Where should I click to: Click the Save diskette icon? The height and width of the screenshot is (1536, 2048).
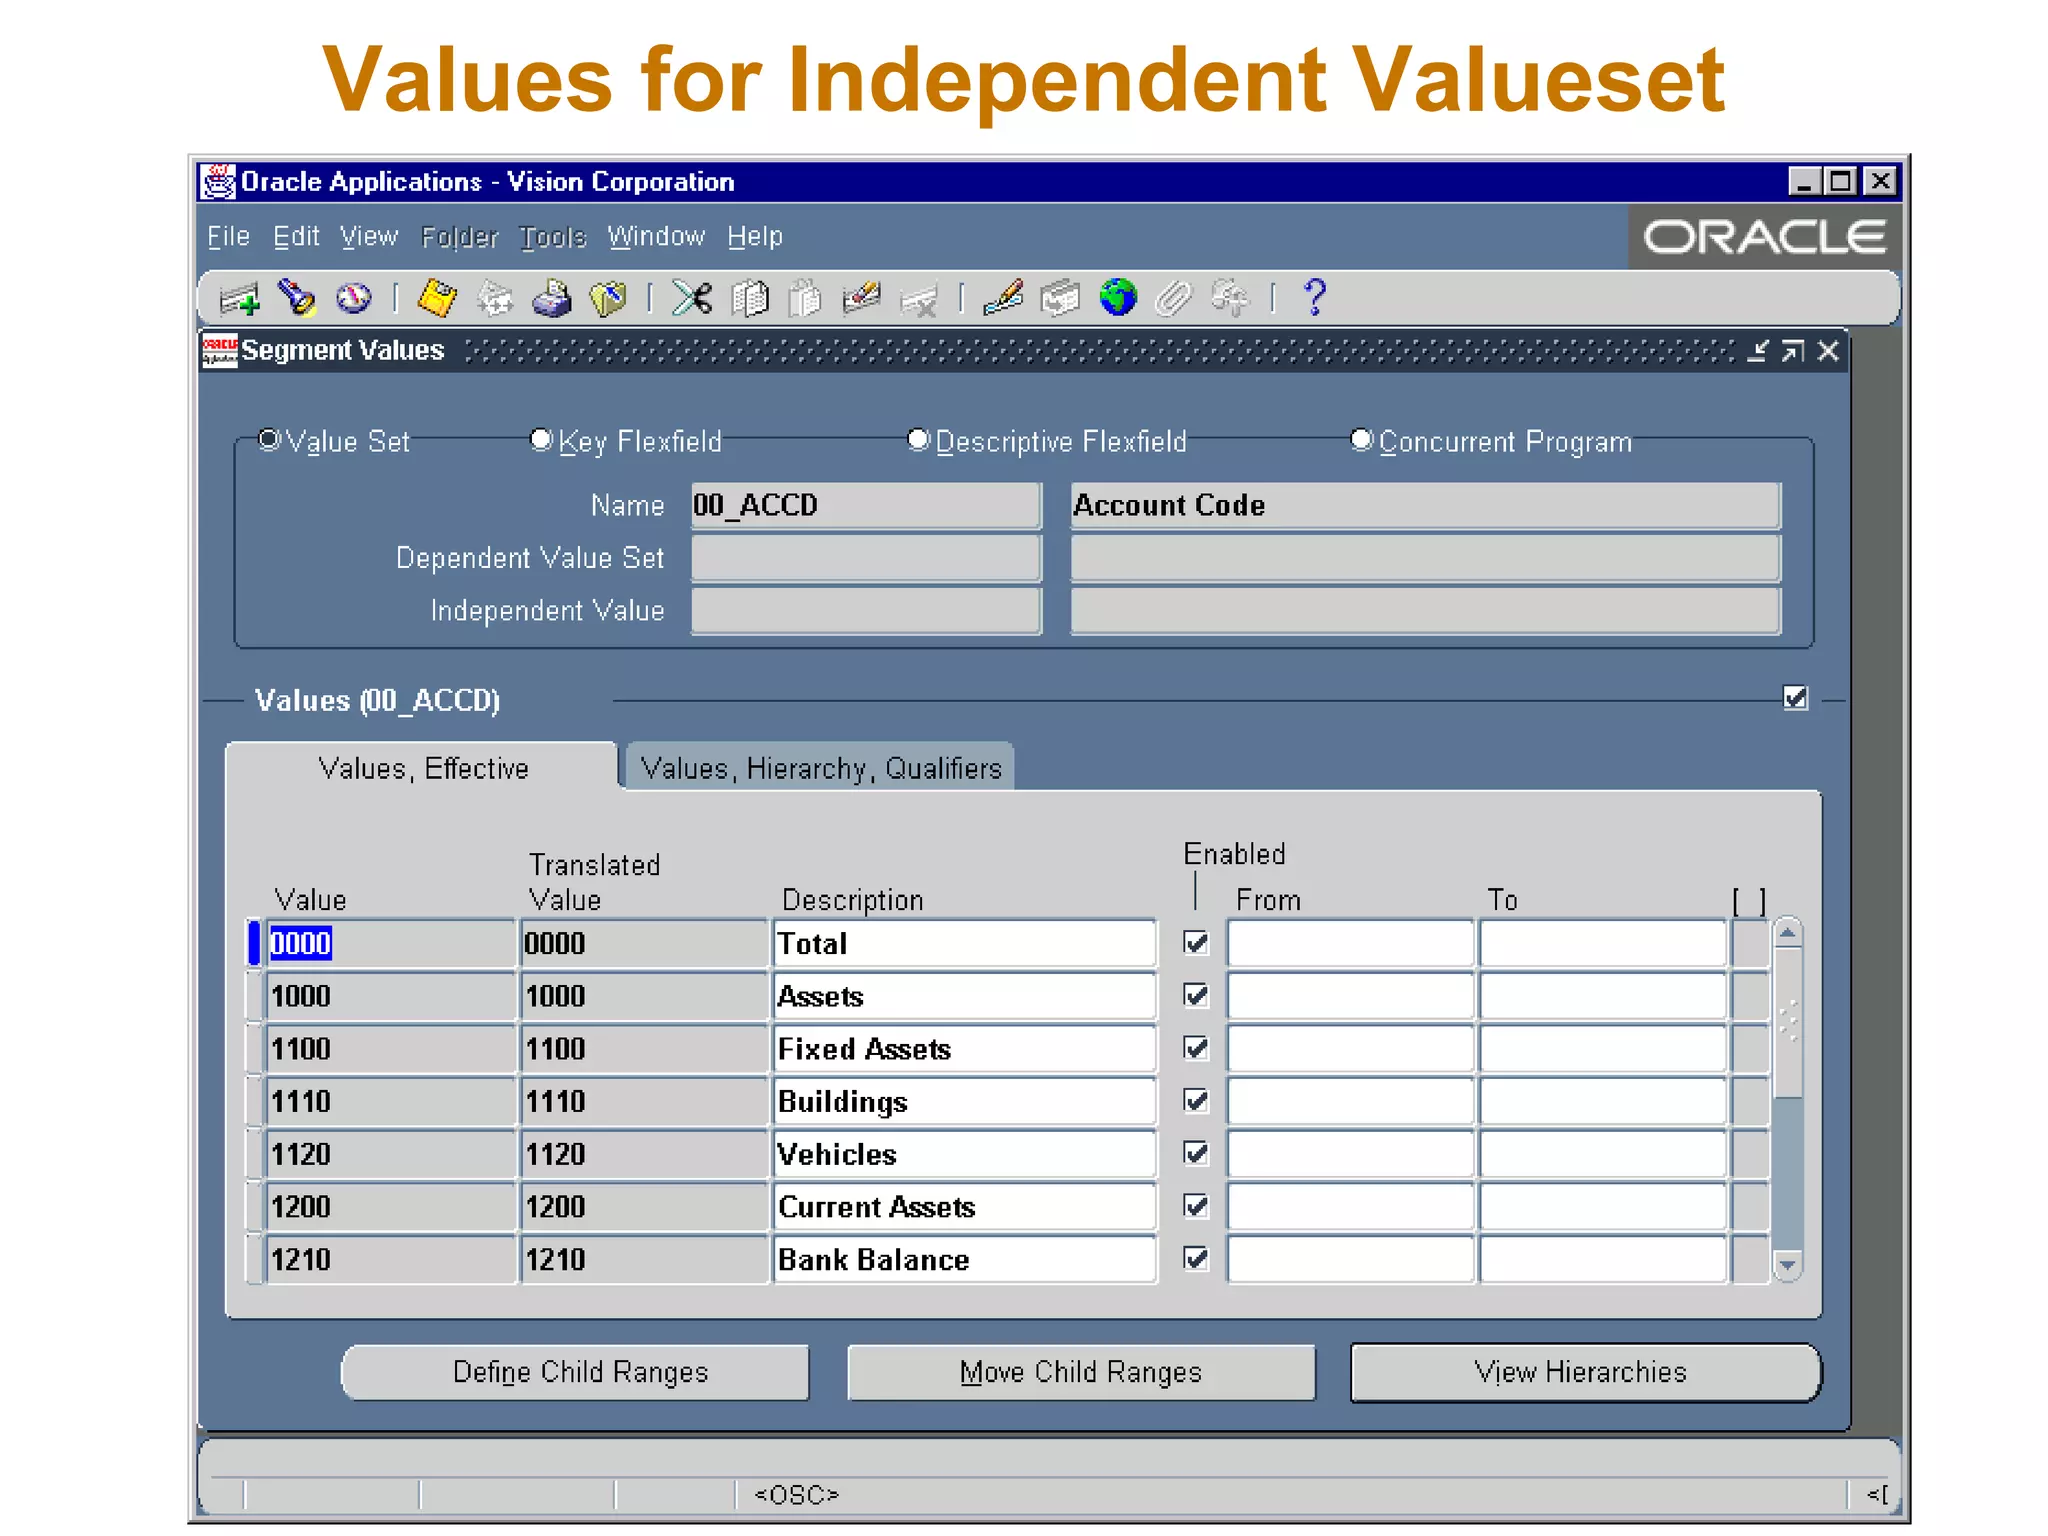click(x=437, y=298)
